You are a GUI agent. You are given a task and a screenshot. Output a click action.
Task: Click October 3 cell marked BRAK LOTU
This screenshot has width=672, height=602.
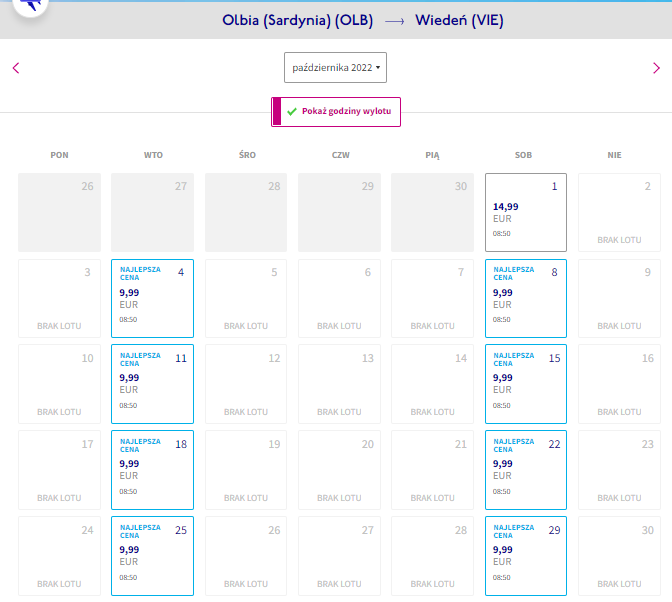(59, 298)
